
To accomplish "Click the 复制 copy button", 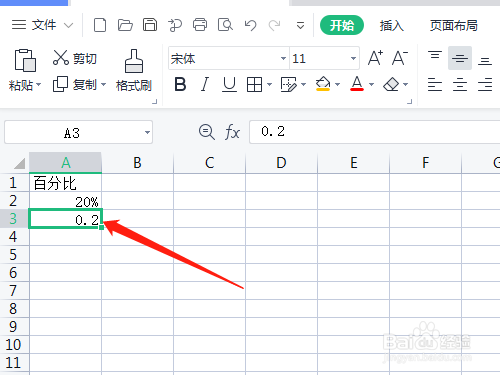I will [75, 85].
